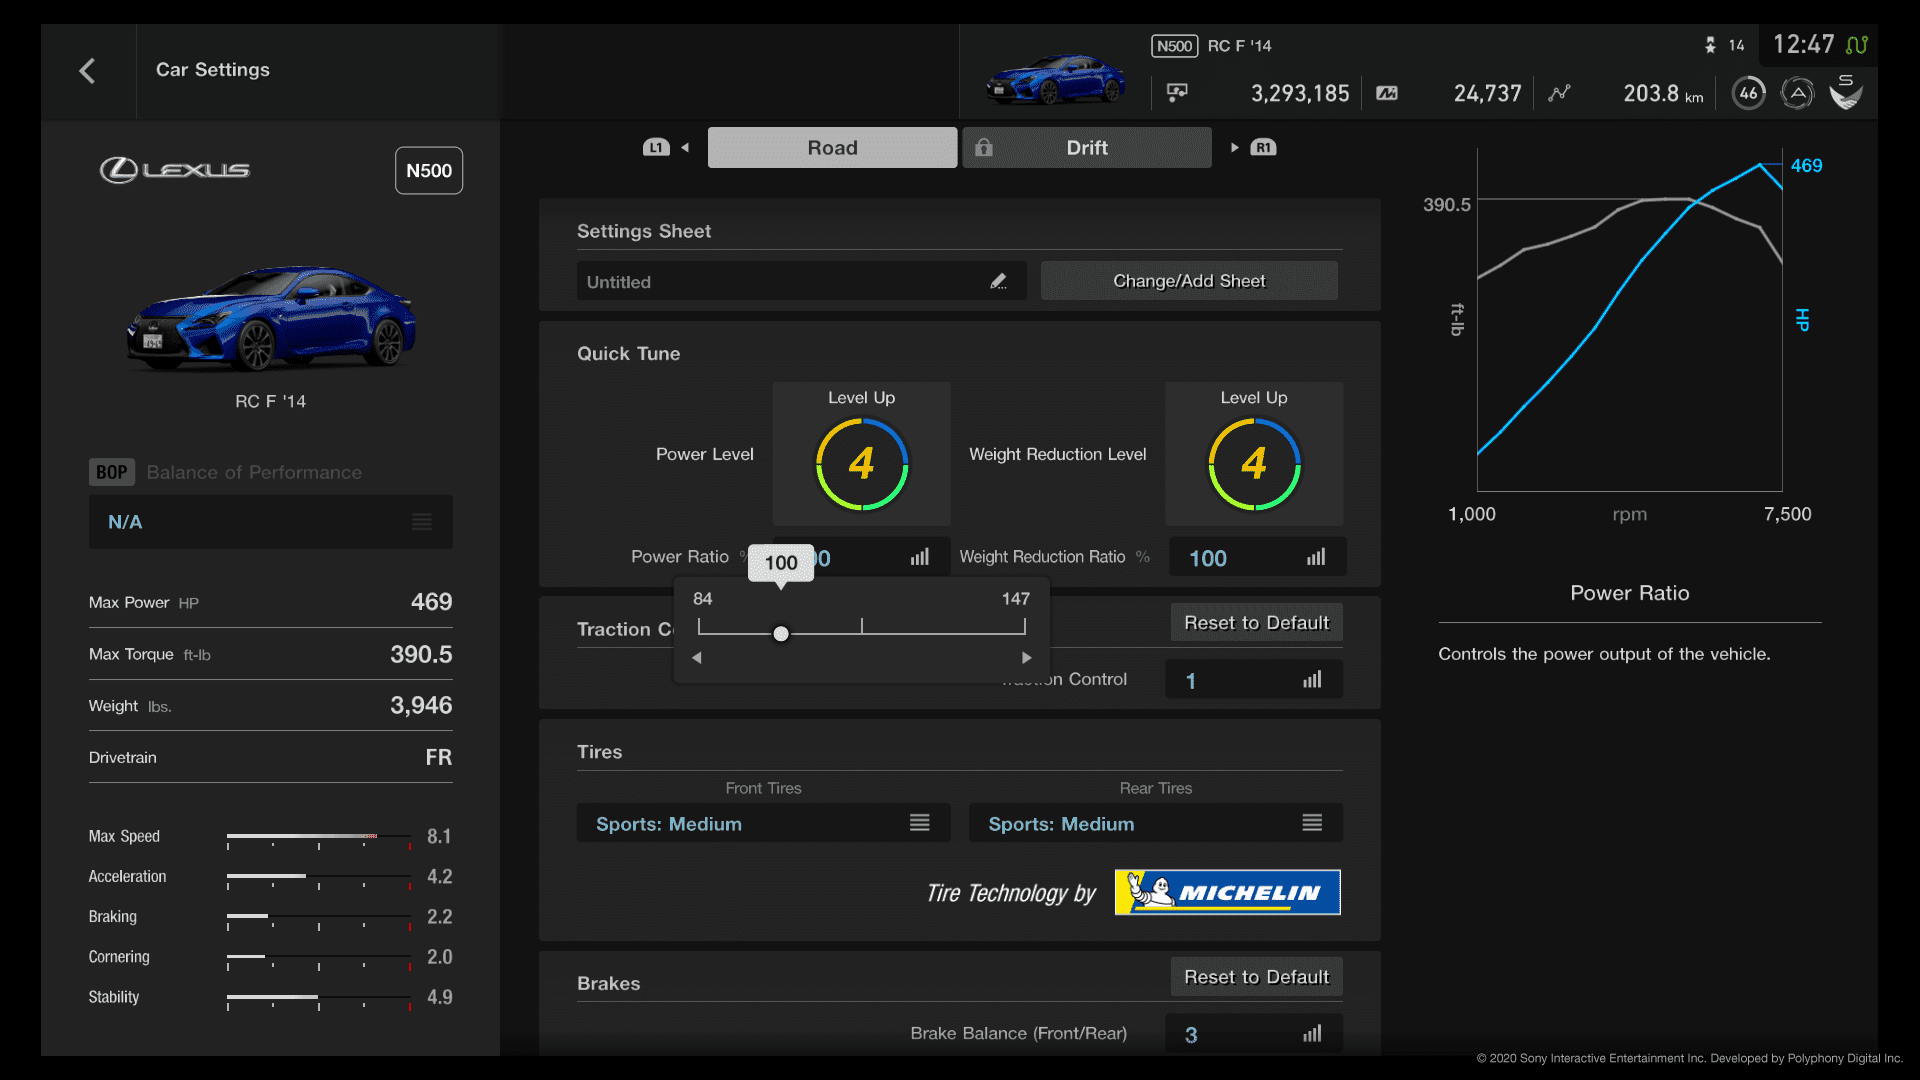This screenshot has height=1080, width=1920.
Task: Click the pencil edit icon for sheet name
Action: [x=998, y=282]
